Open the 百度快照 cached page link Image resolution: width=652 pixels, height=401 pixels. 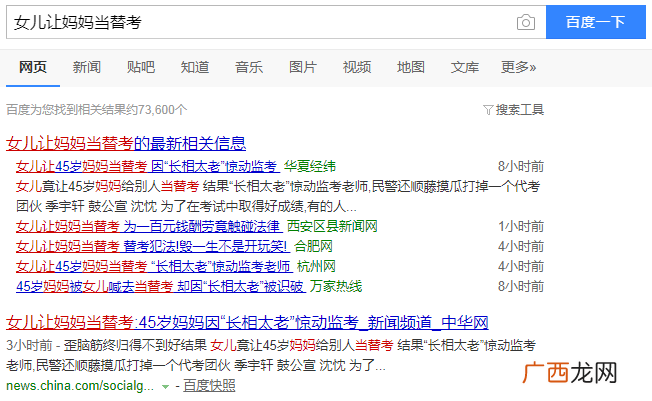(209, 386)
